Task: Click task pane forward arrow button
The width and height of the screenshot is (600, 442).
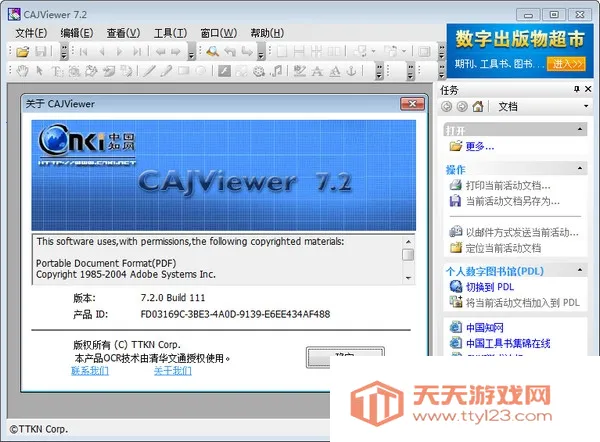Action: click(x=462, y=106)
